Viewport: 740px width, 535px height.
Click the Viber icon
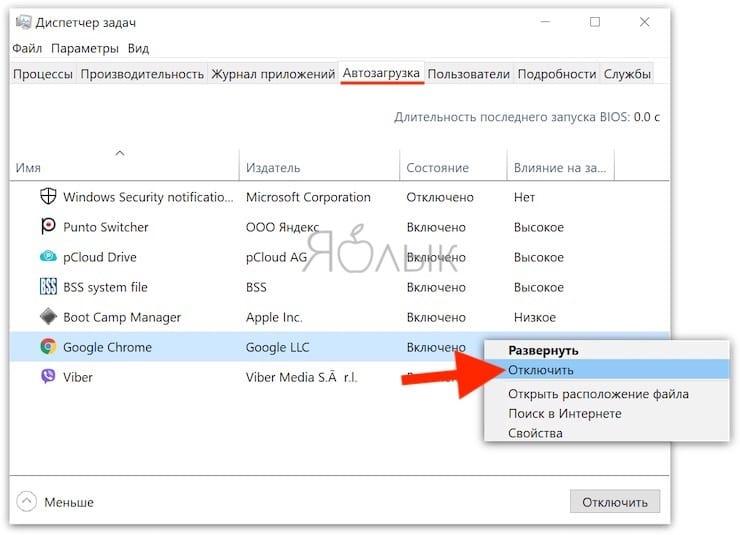(x=48, y=376)
